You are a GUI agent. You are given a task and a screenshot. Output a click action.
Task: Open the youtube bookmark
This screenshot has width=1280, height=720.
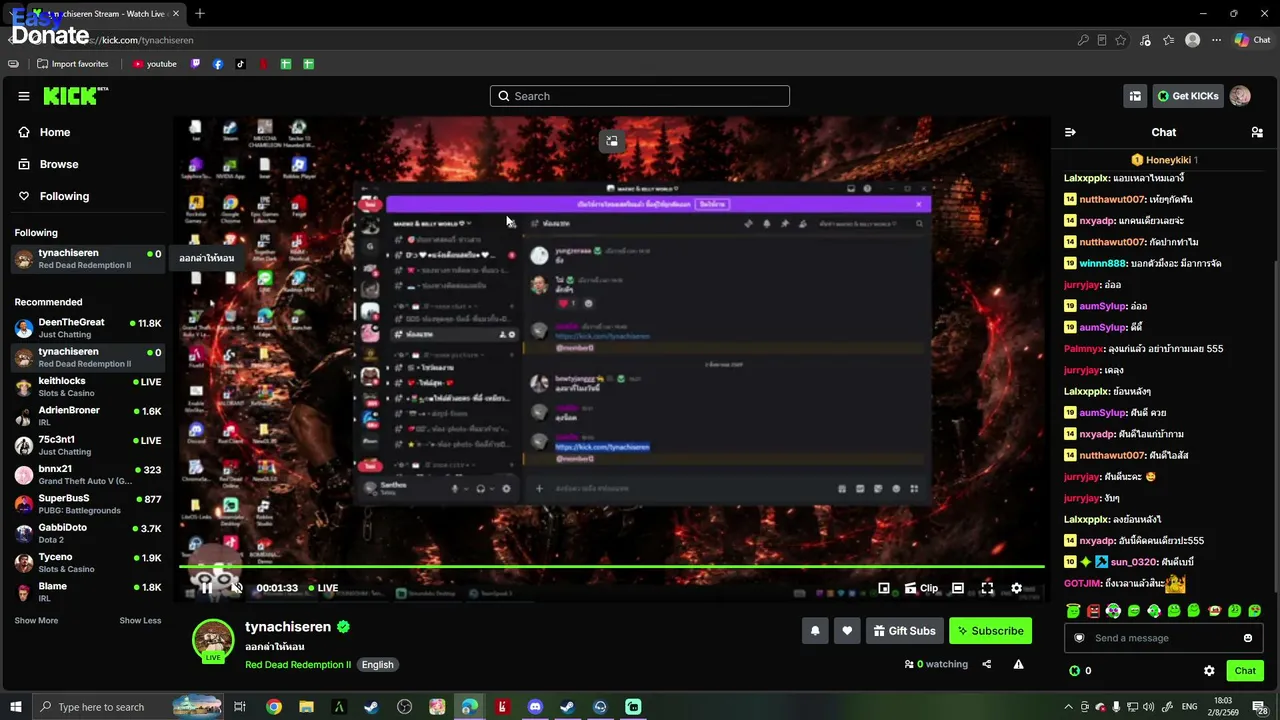(x=154, y=64)
